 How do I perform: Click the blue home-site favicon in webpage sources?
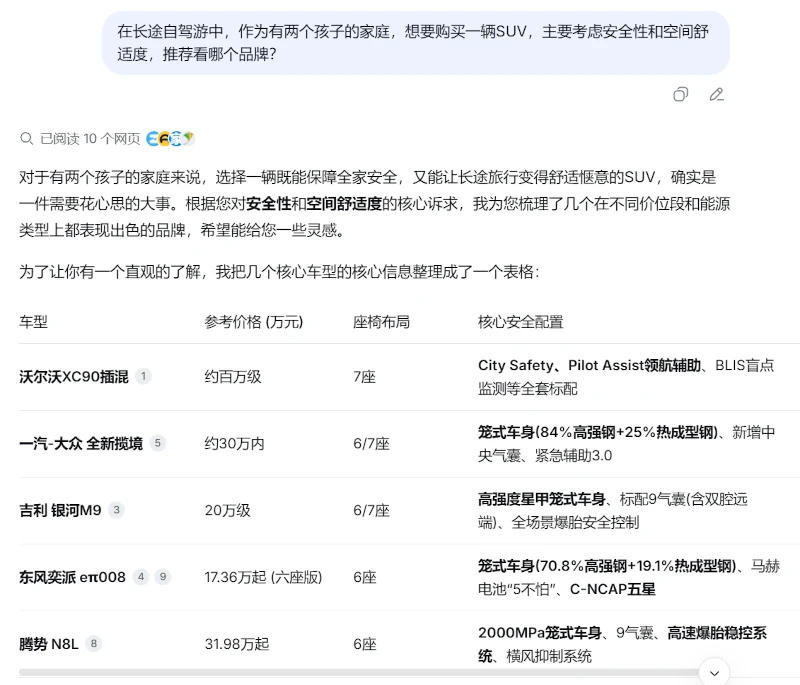point(174,136)
